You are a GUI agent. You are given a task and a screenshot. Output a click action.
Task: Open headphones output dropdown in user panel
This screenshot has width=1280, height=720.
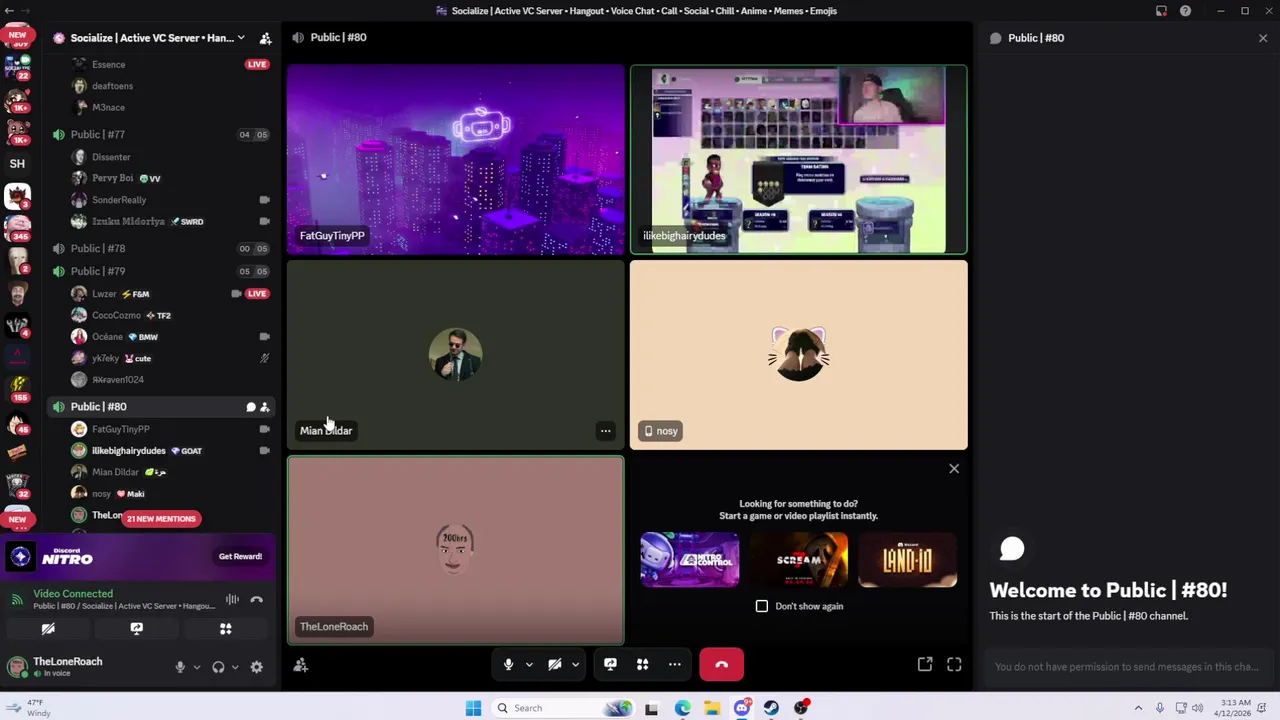[235, 667]
